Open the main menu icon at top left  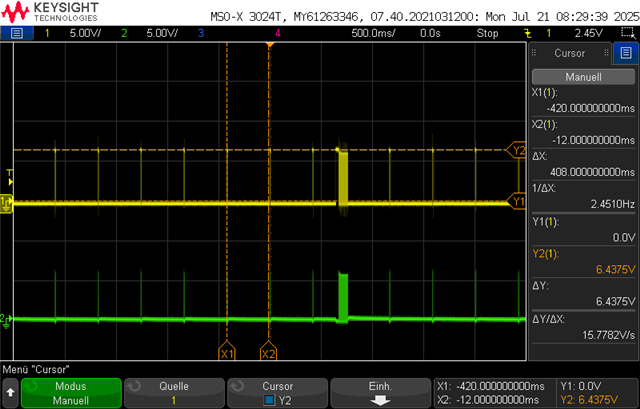tap(17, 33)
